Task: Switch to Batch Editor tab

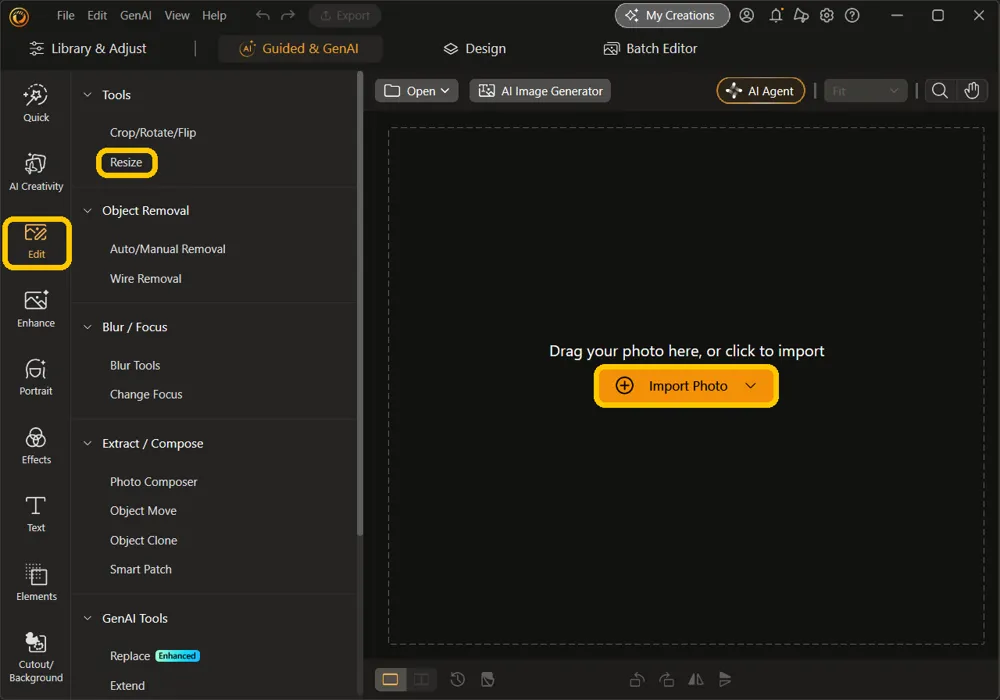Action: click(x=651, y=48)
